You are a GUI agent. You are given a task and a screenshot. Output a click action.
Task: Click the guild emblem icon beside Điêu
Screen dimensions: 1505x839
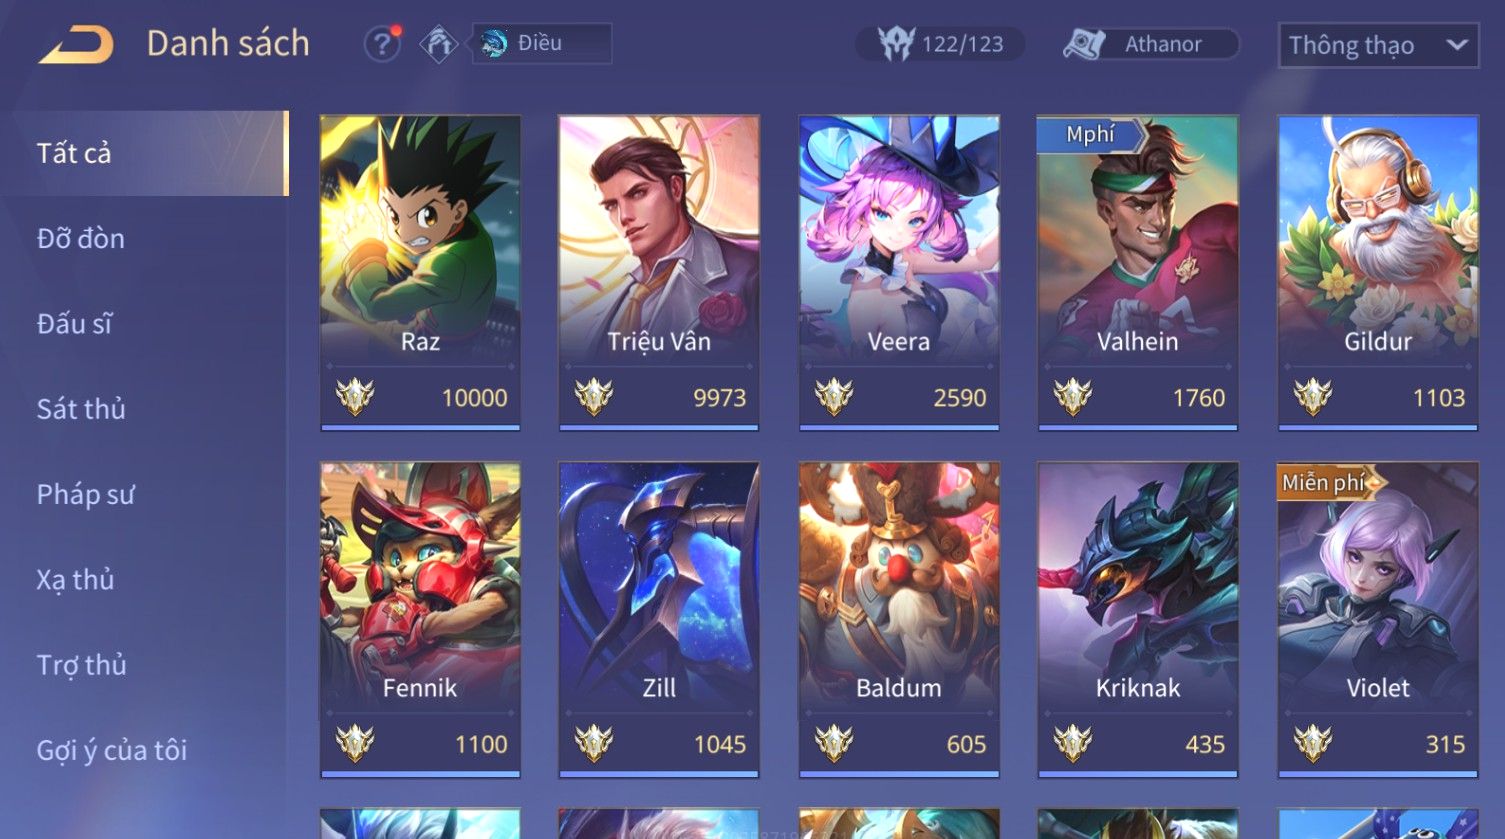pos(438,44)
